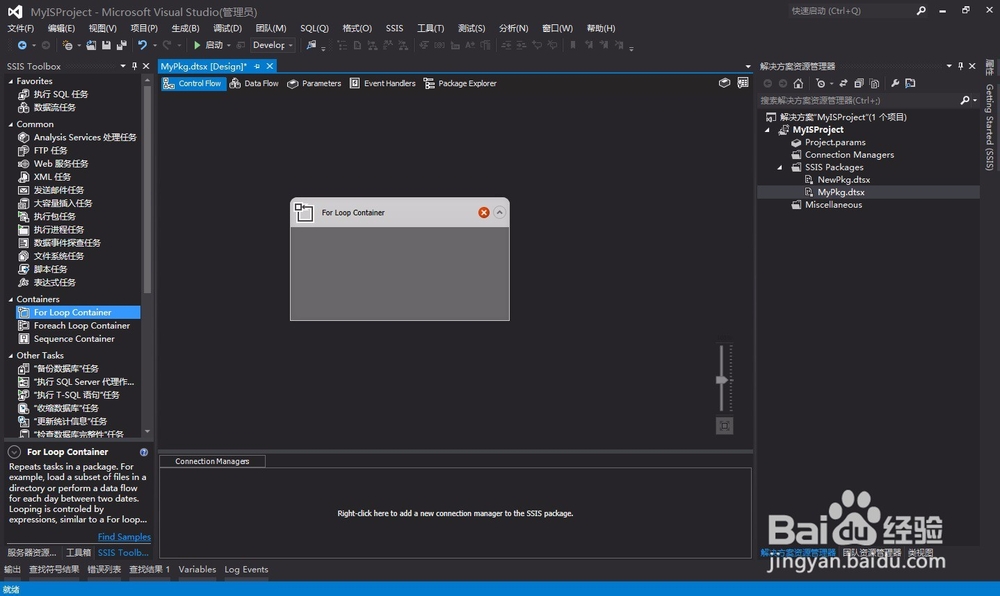Click the green Start debugging arrow

tap(197, 45)
